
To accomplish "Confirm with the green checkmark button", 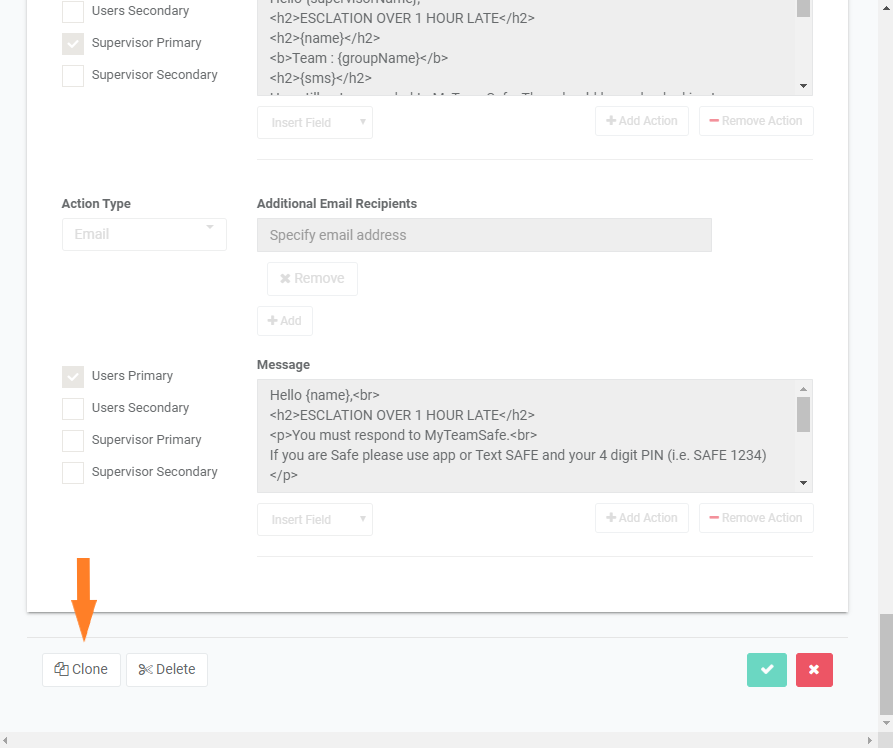I will click(x=767, y=669).
